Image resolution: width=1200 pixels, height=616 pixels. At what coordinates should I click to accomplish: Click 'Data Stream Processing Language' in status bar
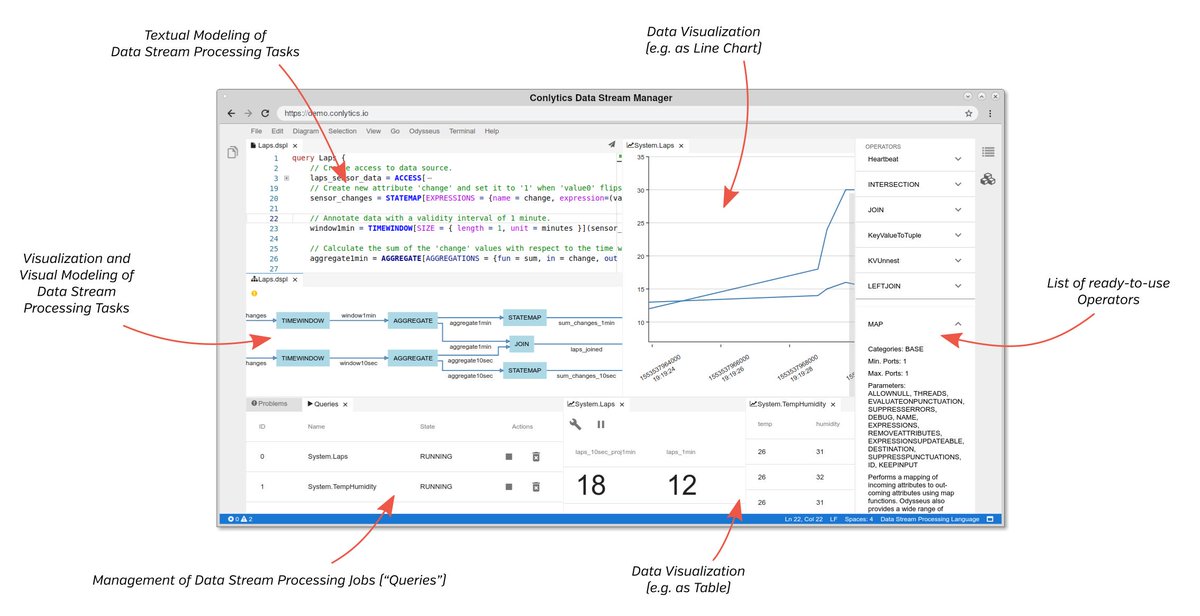pos(929,519)
